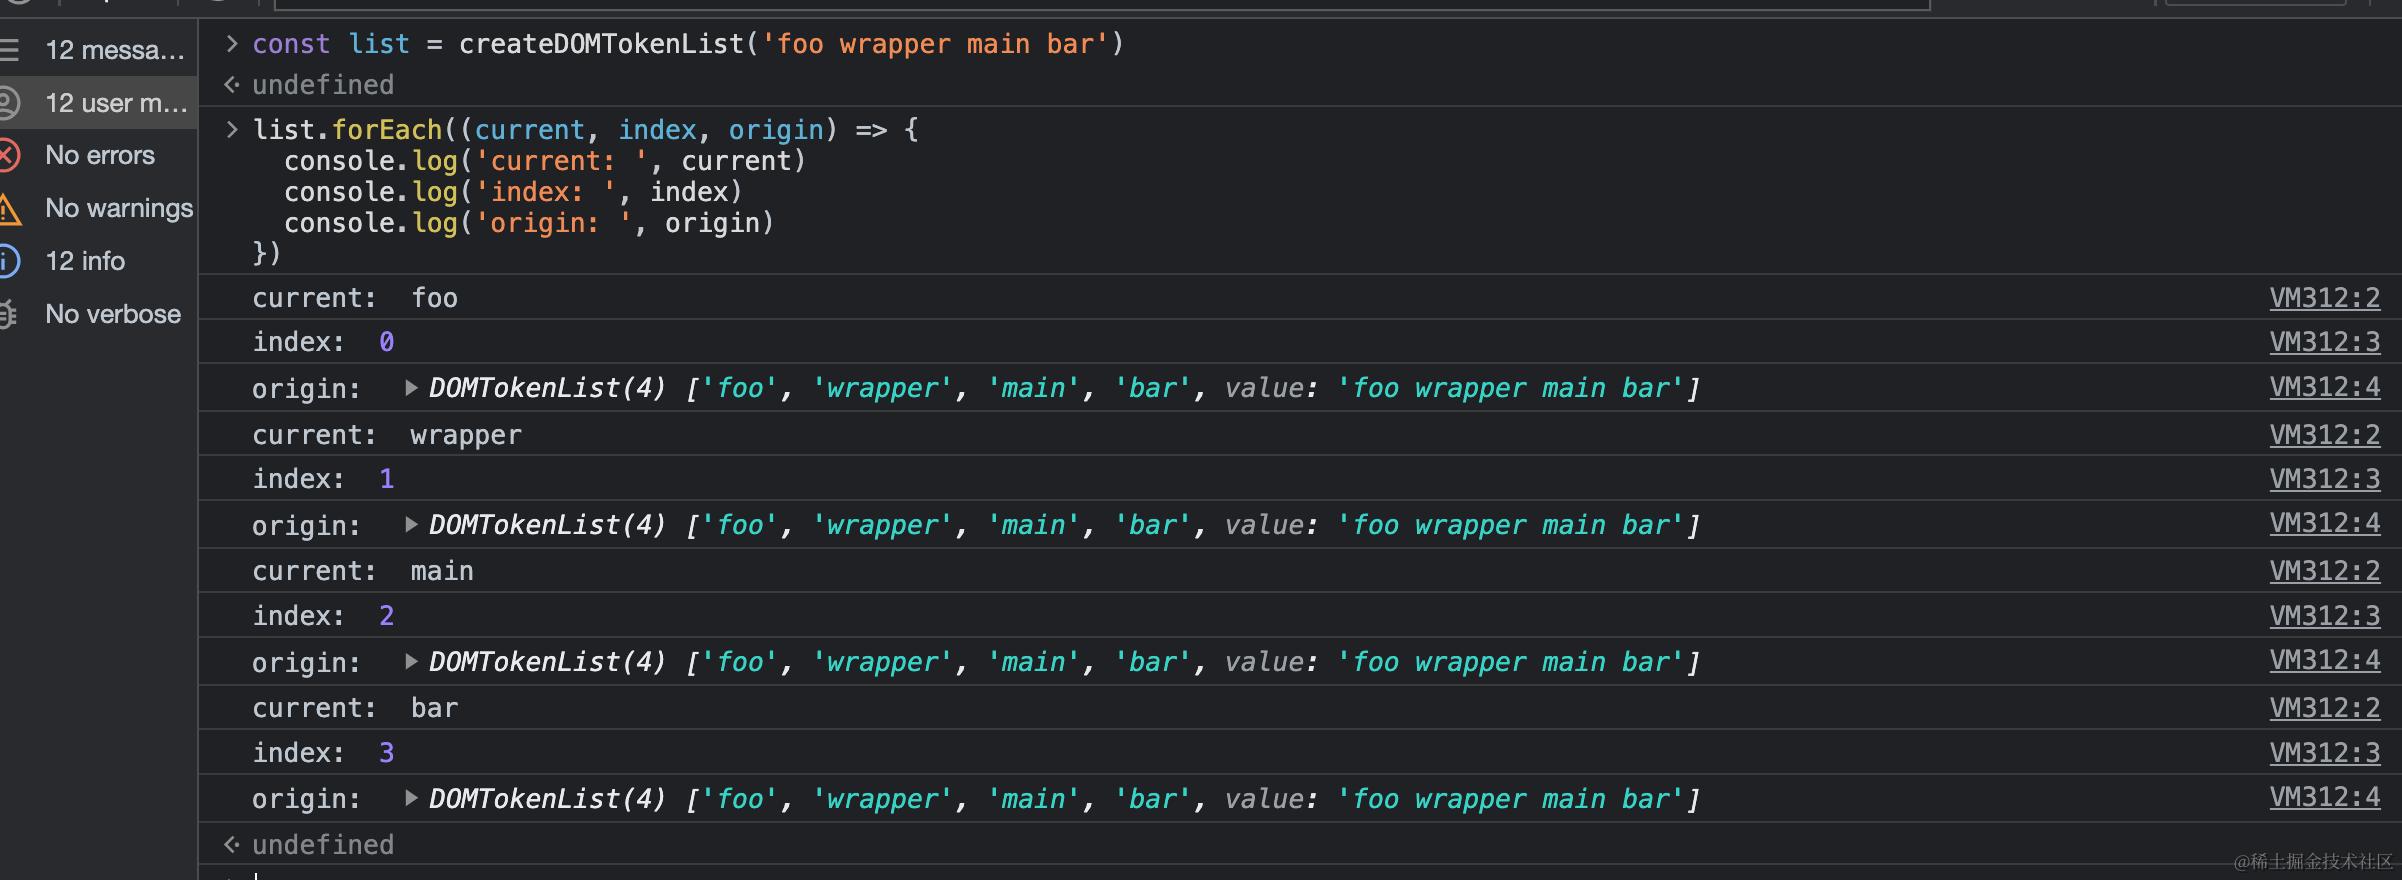Open VM312:2 link on 'current: bar' row
This screenshot has height=880, width=2402.
pyautogui.click(x=2324, y=708)
